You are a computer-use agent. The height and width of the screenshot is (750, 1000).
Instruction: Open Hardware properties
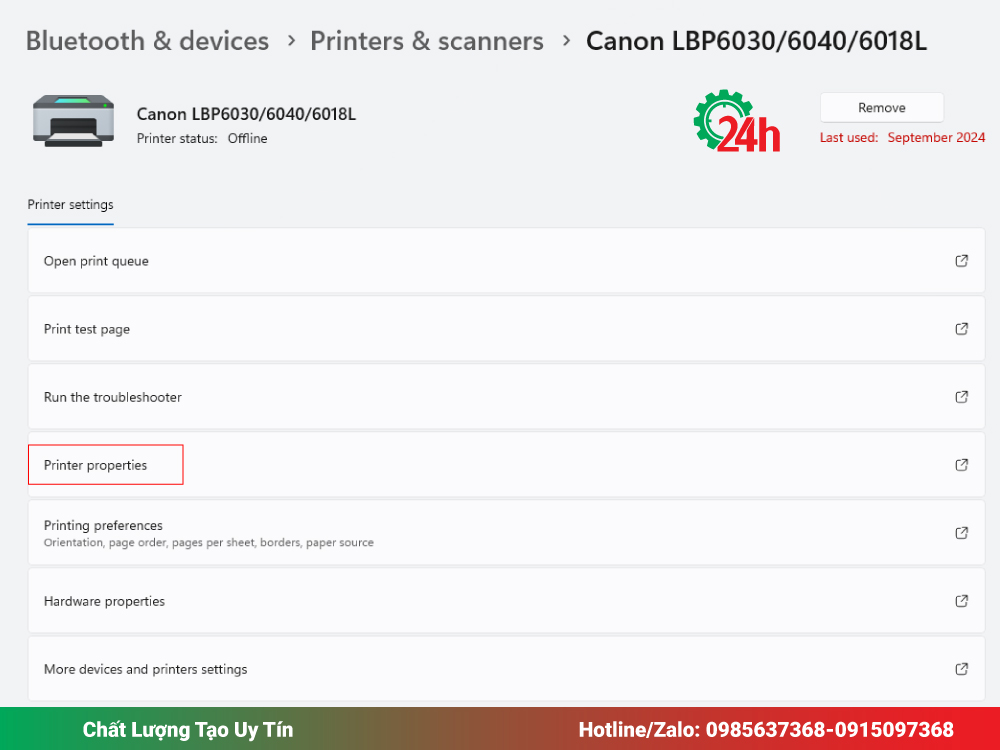(506, 601)
